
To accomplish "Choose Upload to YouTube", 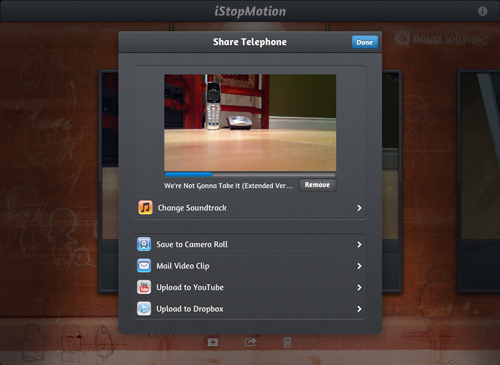I will [250, 287].
